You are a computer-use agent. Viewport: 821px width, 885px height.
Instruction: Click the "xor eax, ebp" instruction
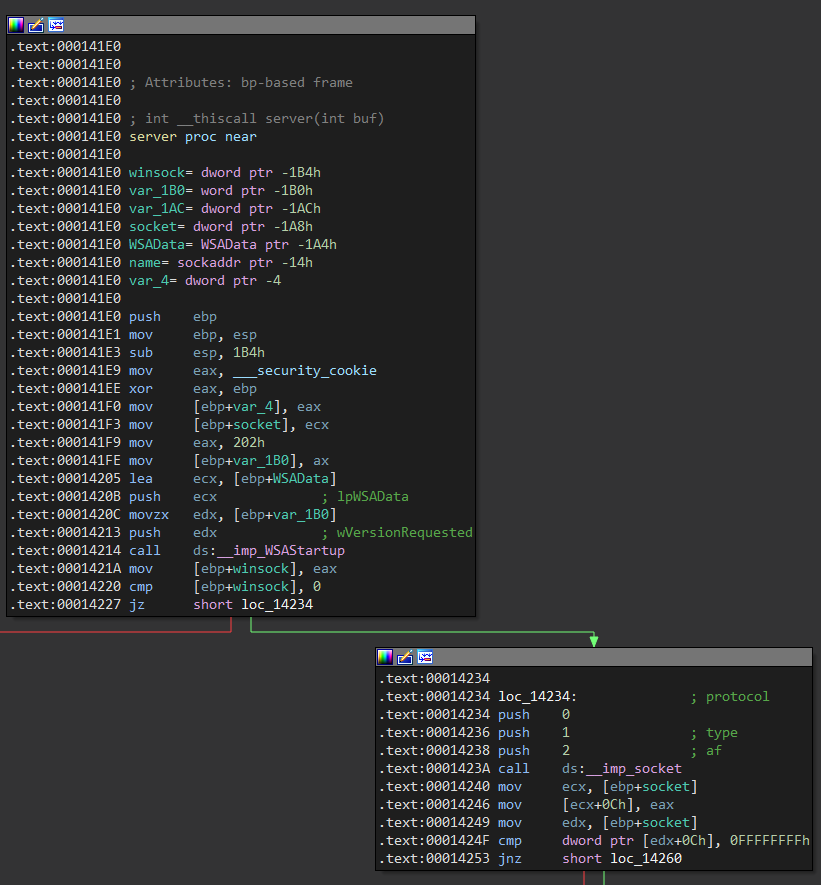pyautogui.click(x=193, y=389)
